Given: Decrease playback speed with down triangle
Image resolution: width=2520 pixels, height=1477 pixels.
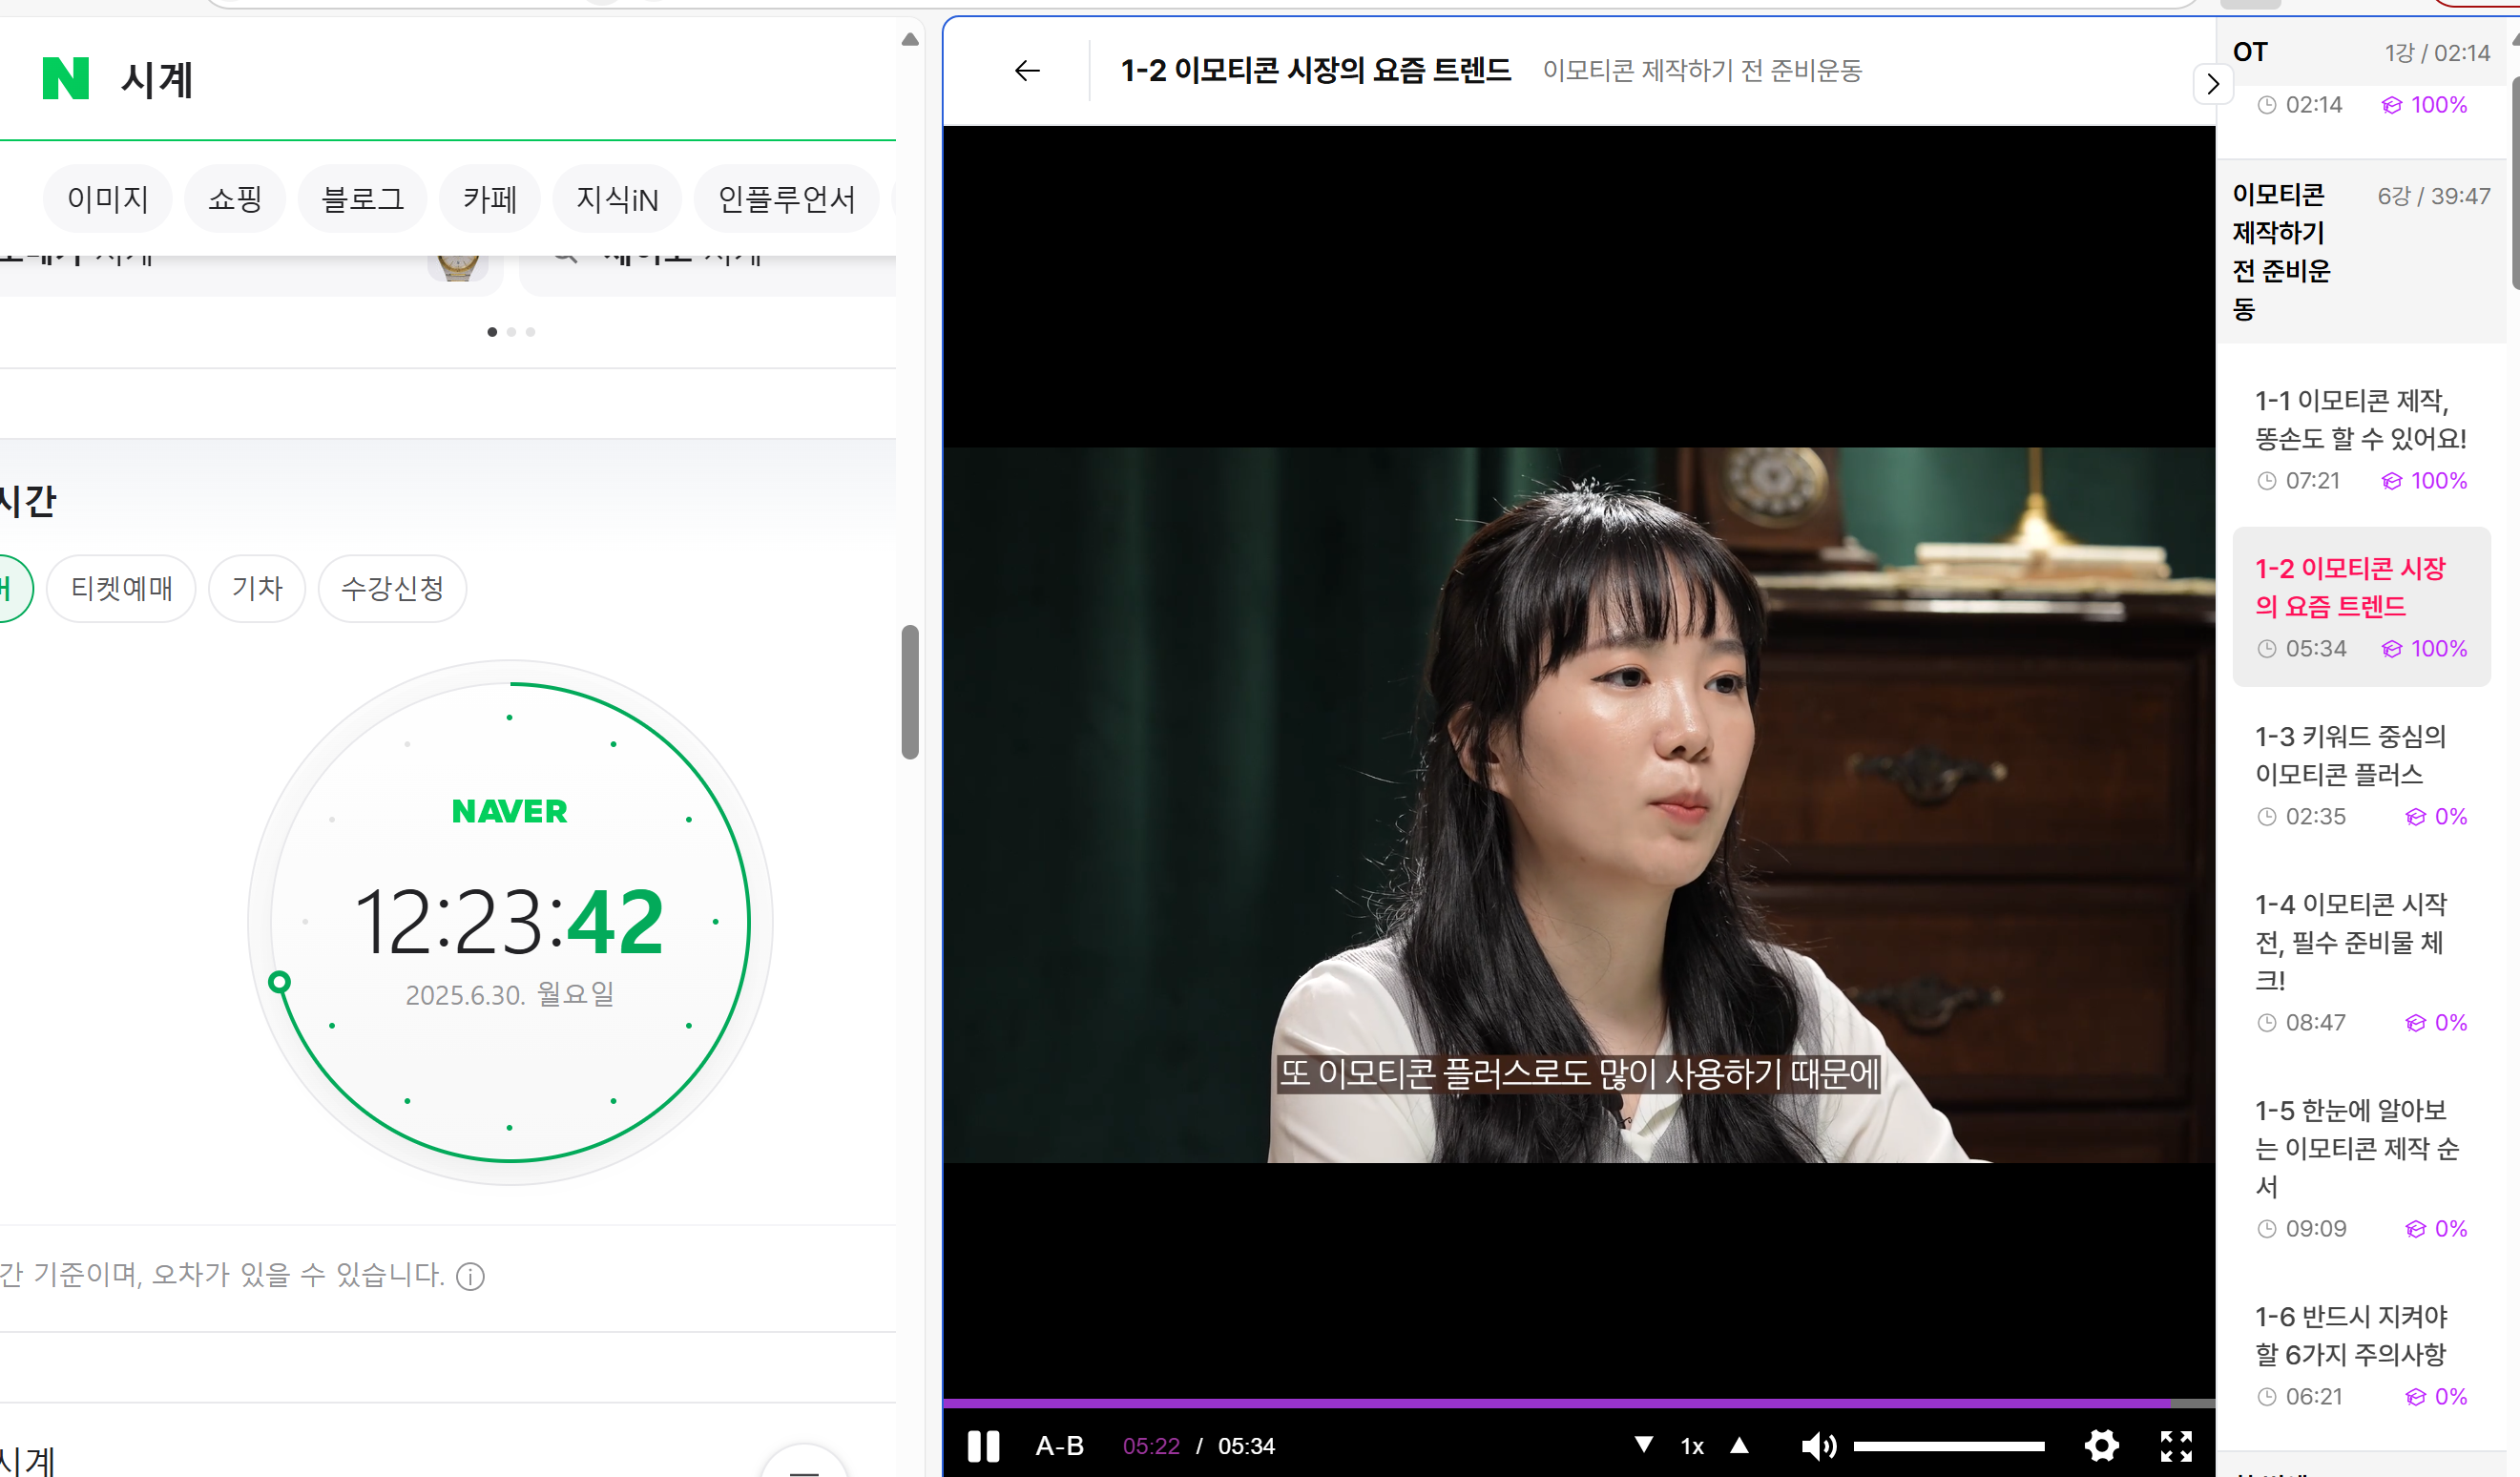Looking at the screenshot, I should [x=1643, y=1445].
